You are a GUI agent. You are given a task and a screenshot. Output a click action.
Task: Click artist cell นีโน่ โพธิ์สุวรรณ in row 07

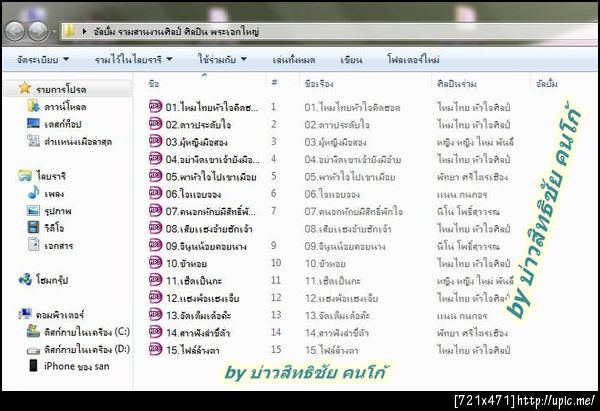coord(468,212)
